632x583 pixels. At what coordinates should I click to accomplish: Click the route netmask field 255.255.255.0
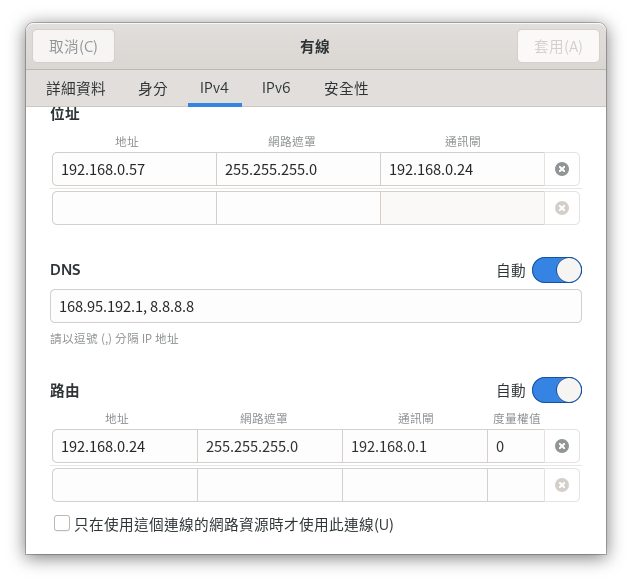(x=270, y=446)
